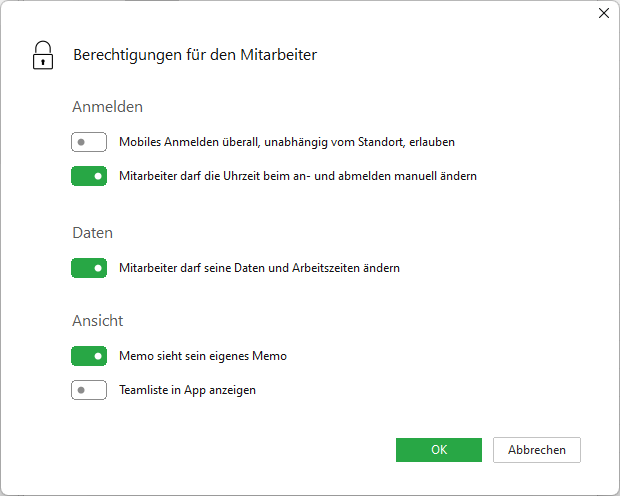
Task: Click the Abbrechen button
Action: point(536,450)
